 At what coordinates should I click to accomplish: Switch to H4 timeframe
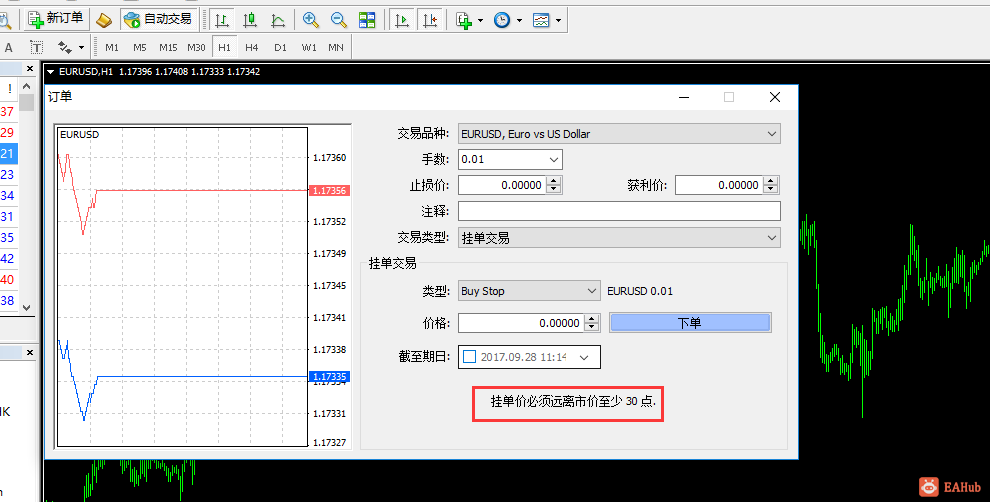coord(252,47)
